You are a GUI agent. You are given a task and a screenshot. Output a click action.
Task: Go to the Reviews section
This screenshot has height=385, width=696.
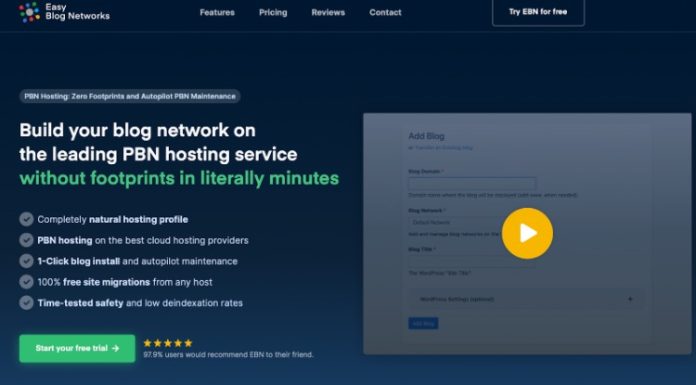(x=328, y=12)
